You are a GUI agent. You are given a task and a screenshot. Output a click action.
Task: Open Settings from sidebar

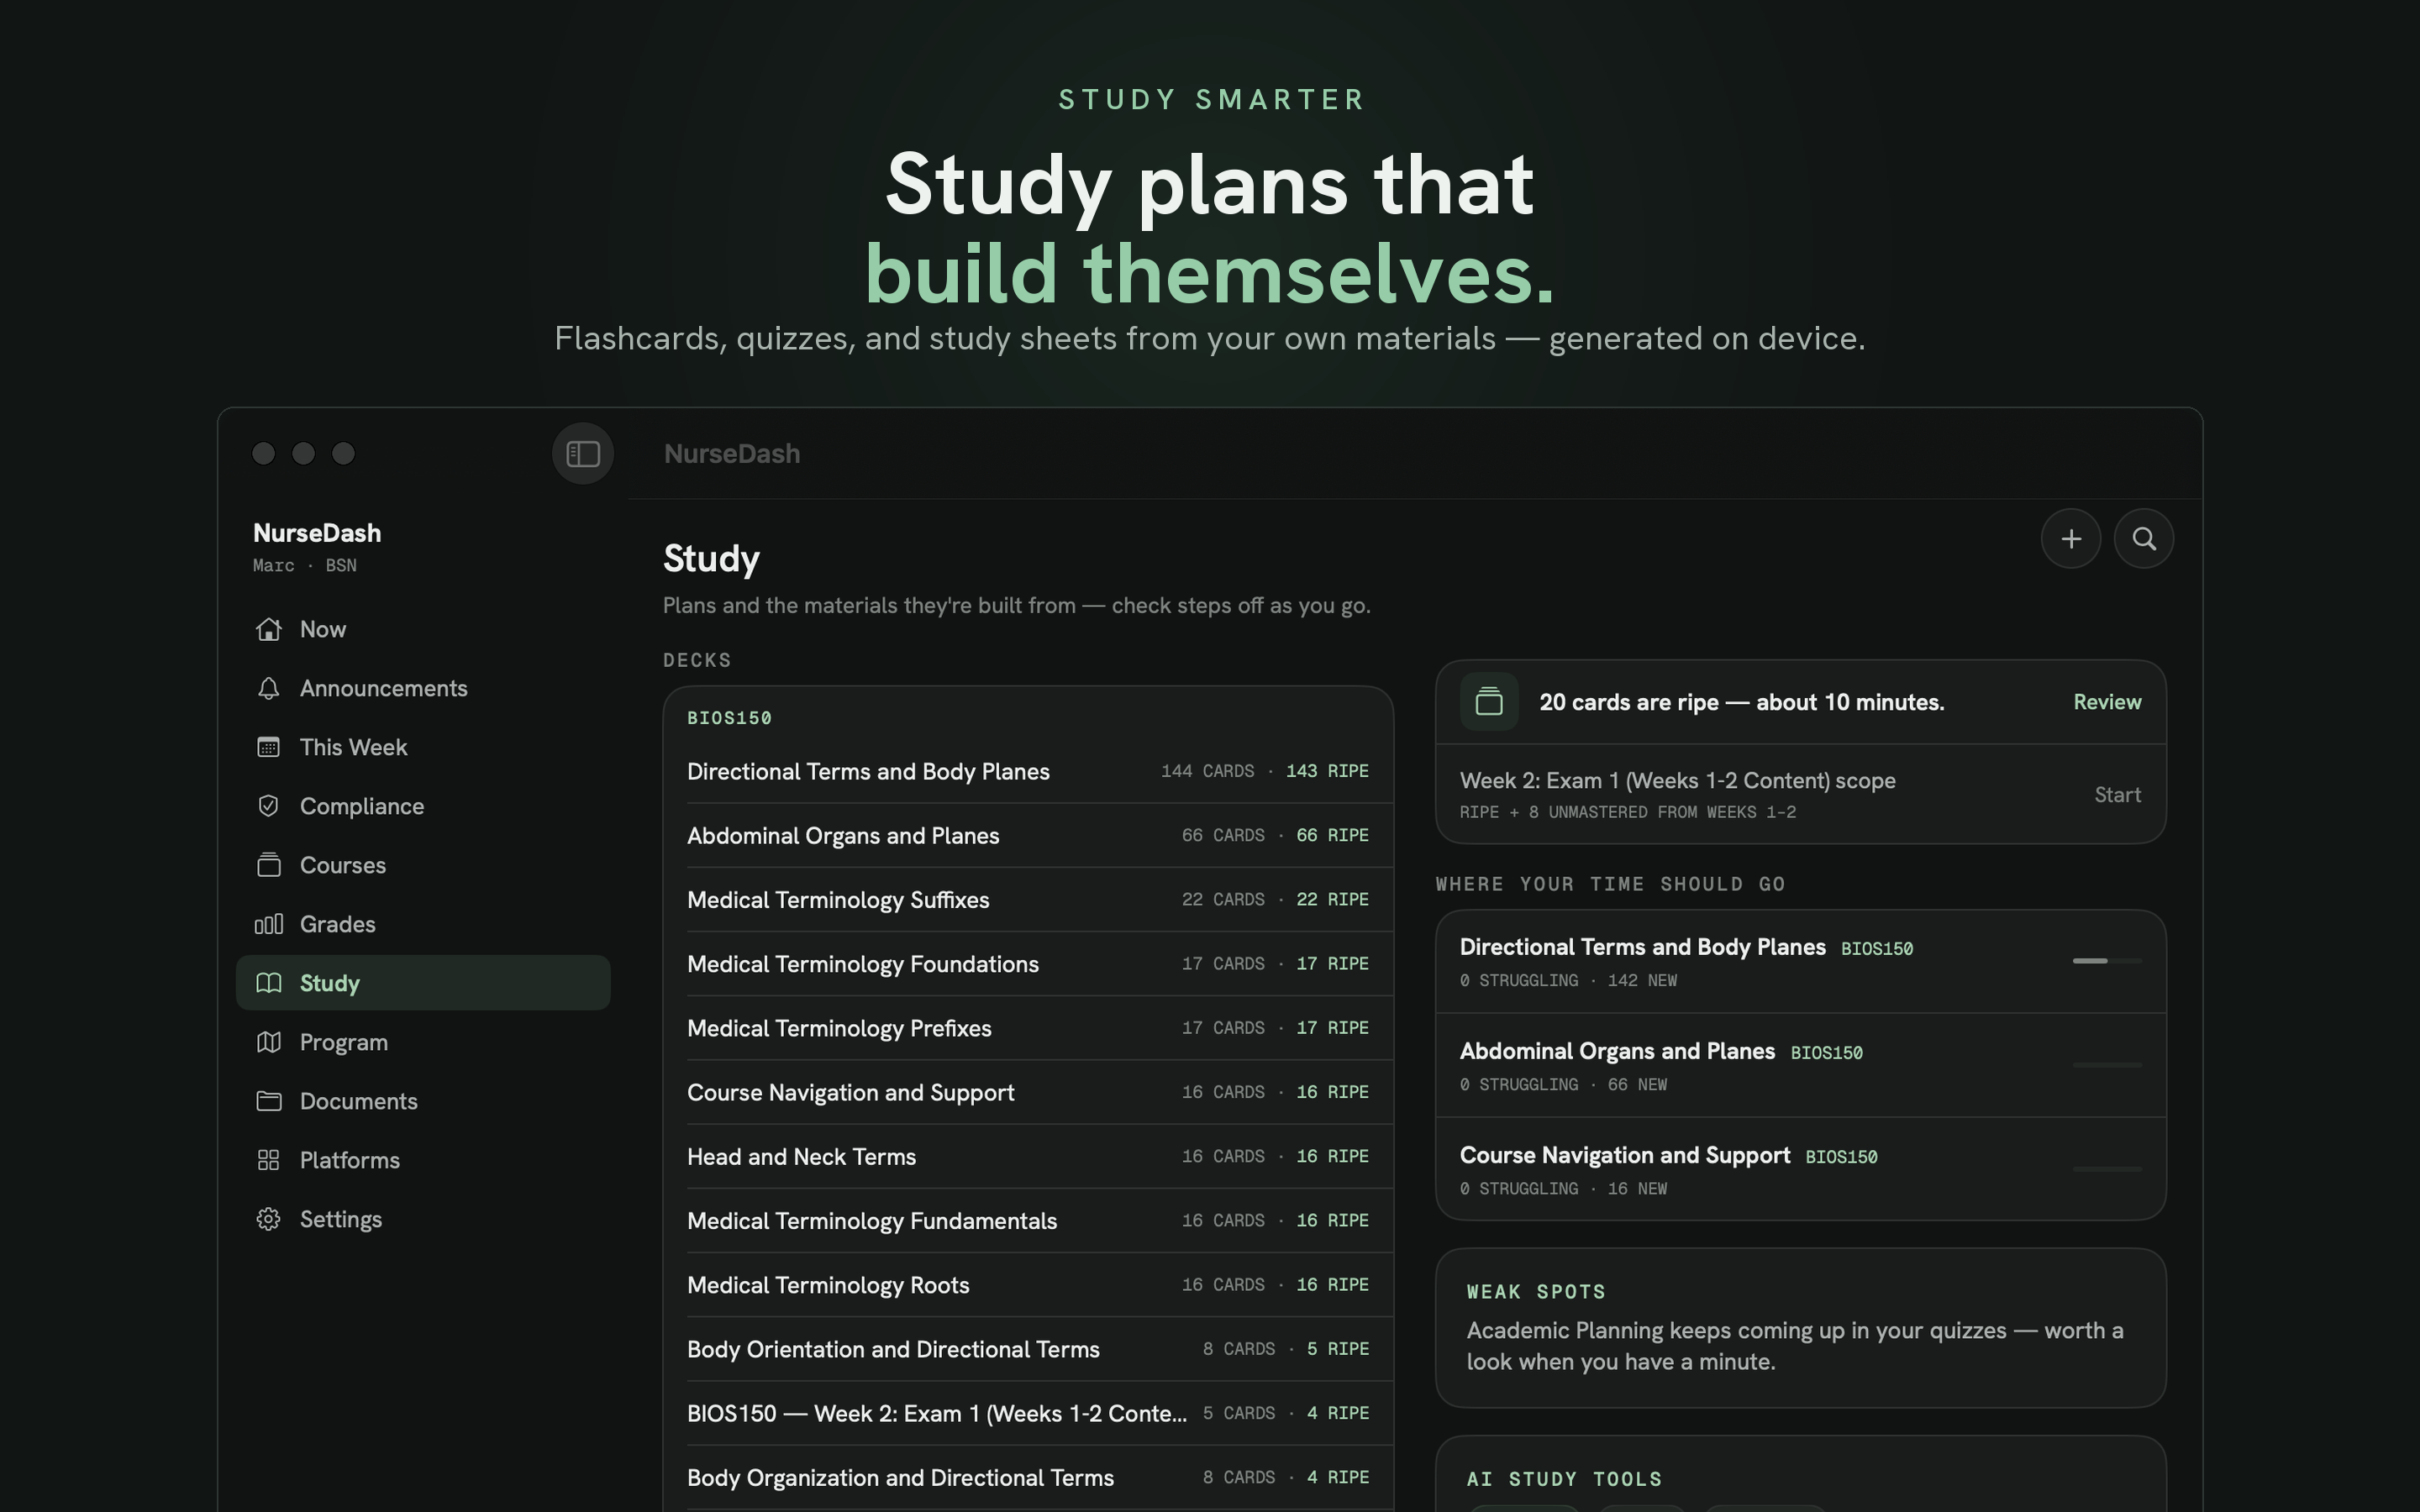pyautogui.click(x=423, y=1219)
